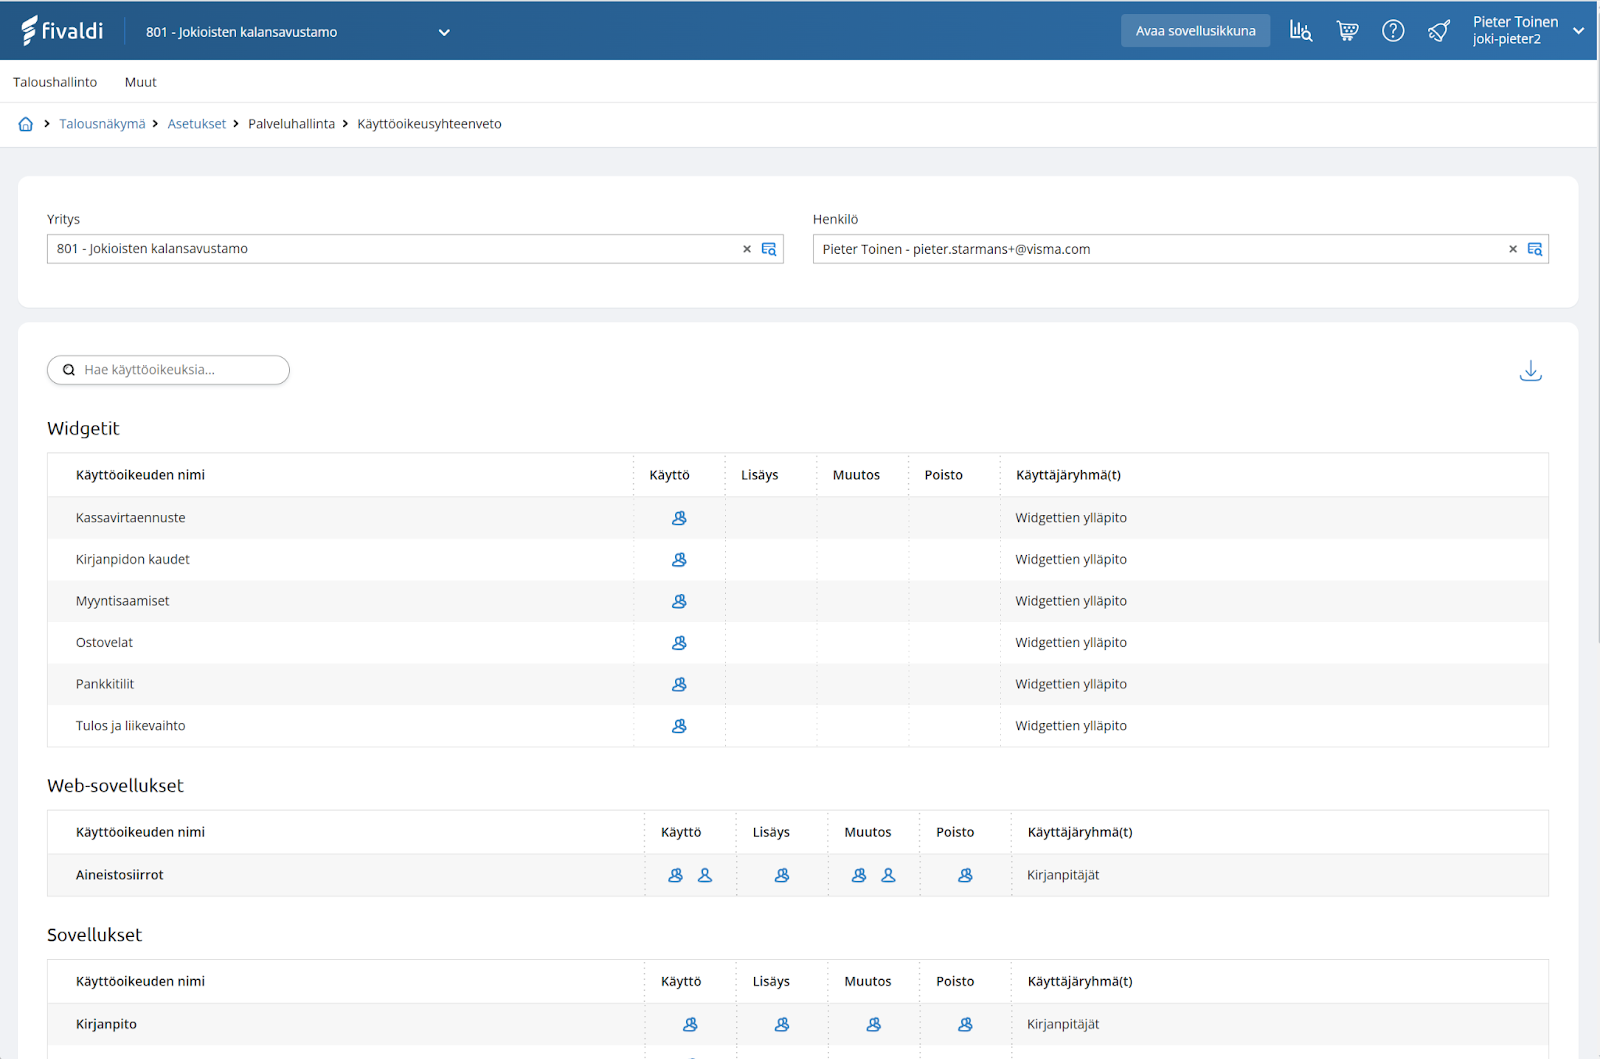The height and width of the screenshot is (1059, 1600).
Task: Go to home via breadcrumb house icon
Action: coord(26,124)
